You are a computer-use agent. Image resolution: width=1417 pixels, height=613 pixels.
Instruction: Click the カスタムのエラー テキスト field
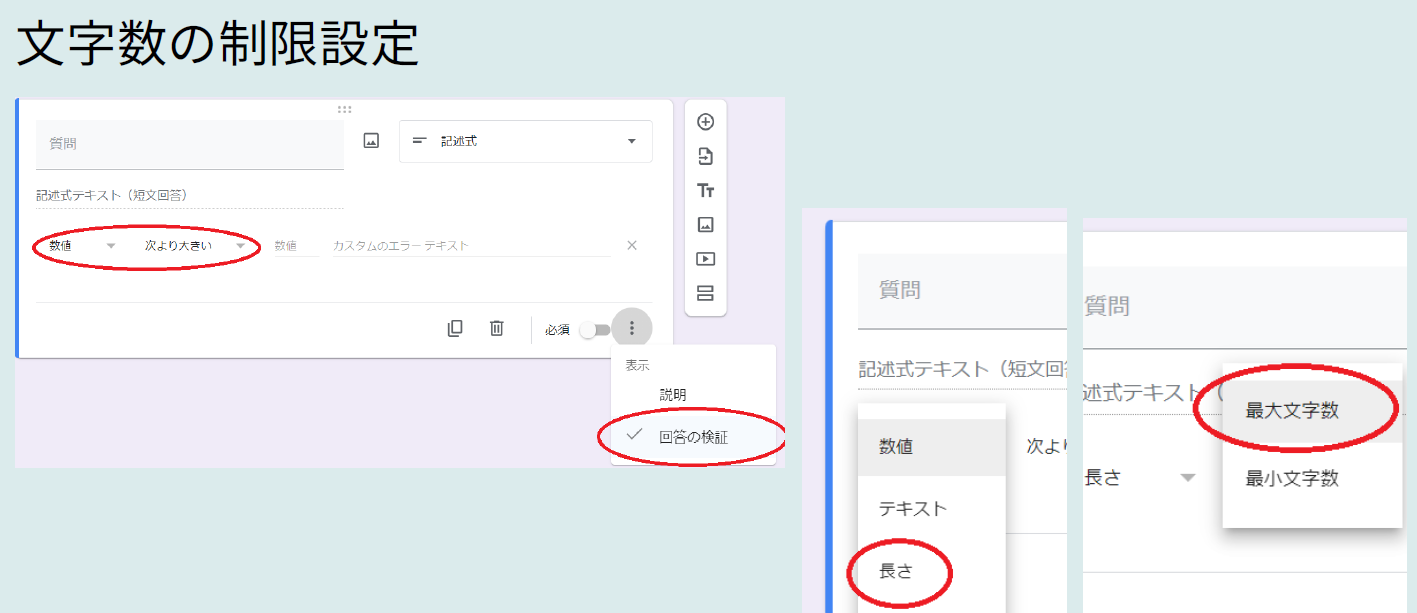471,245
